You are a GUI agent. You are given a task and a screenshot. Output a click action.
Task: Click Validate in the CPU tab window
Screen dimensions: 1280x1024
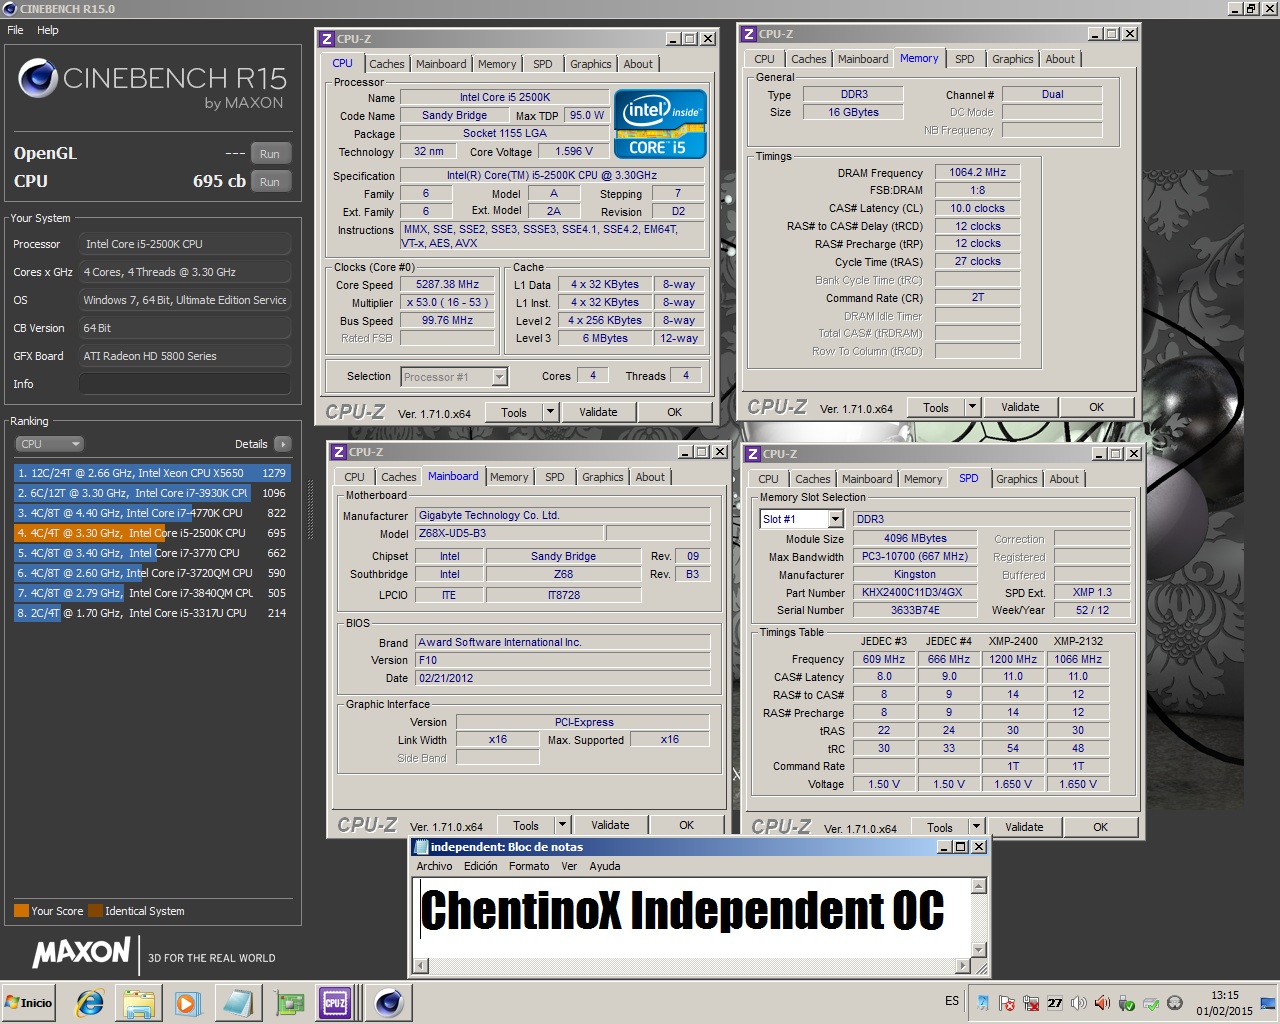coord(598,412)
